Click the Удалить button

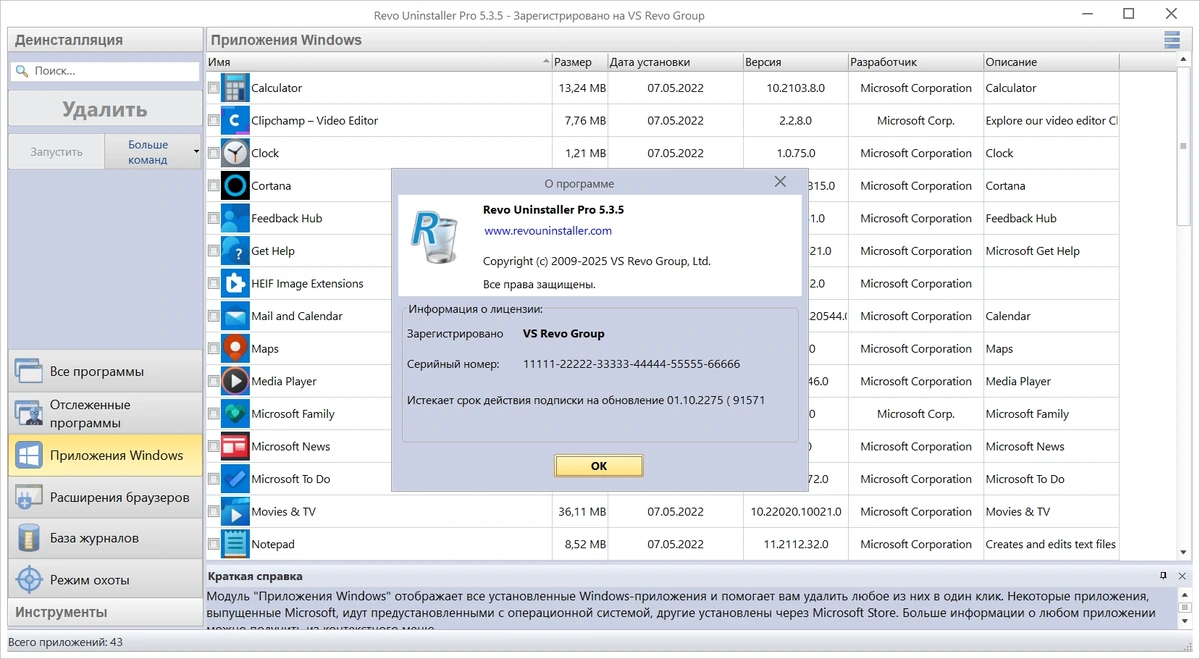tap(105, 109)
